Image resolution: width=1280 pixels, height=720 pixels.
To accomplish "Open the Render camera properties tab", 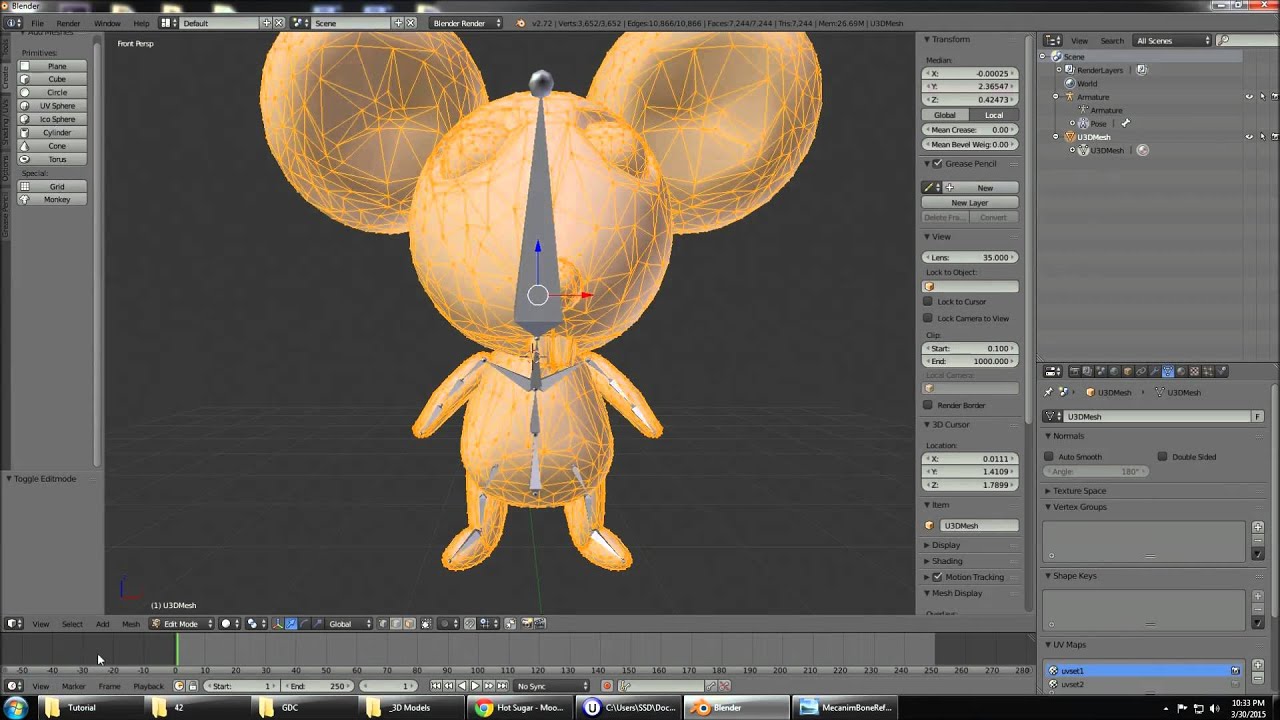I will [x=1075, y=371].
